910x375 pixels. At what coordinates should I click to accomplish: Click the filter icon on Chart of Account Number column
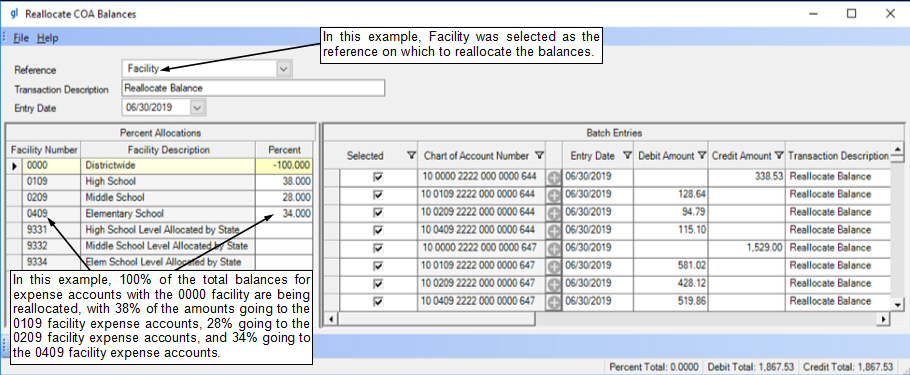click(x=539, y=156)
